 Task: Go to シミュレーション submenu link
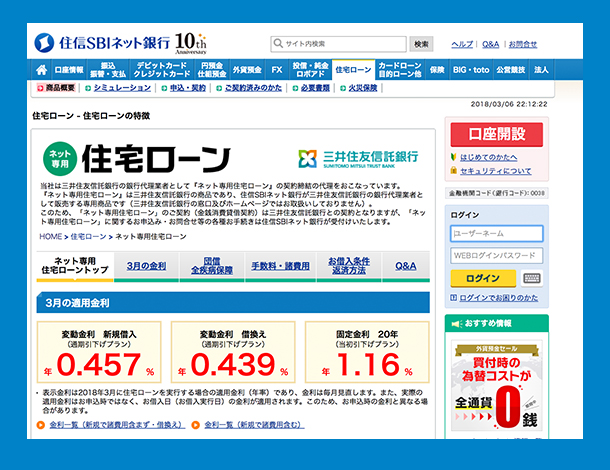point(122,88)
